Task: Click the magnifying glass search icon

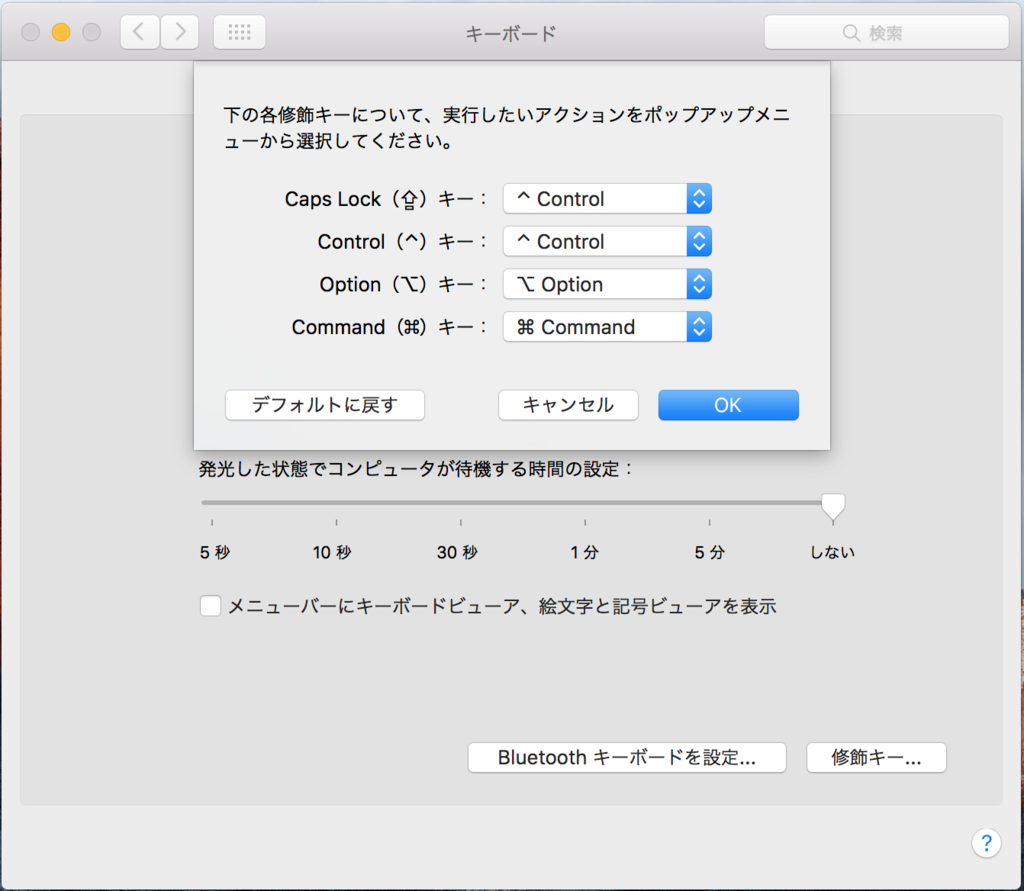Action: tap(852, 33)
